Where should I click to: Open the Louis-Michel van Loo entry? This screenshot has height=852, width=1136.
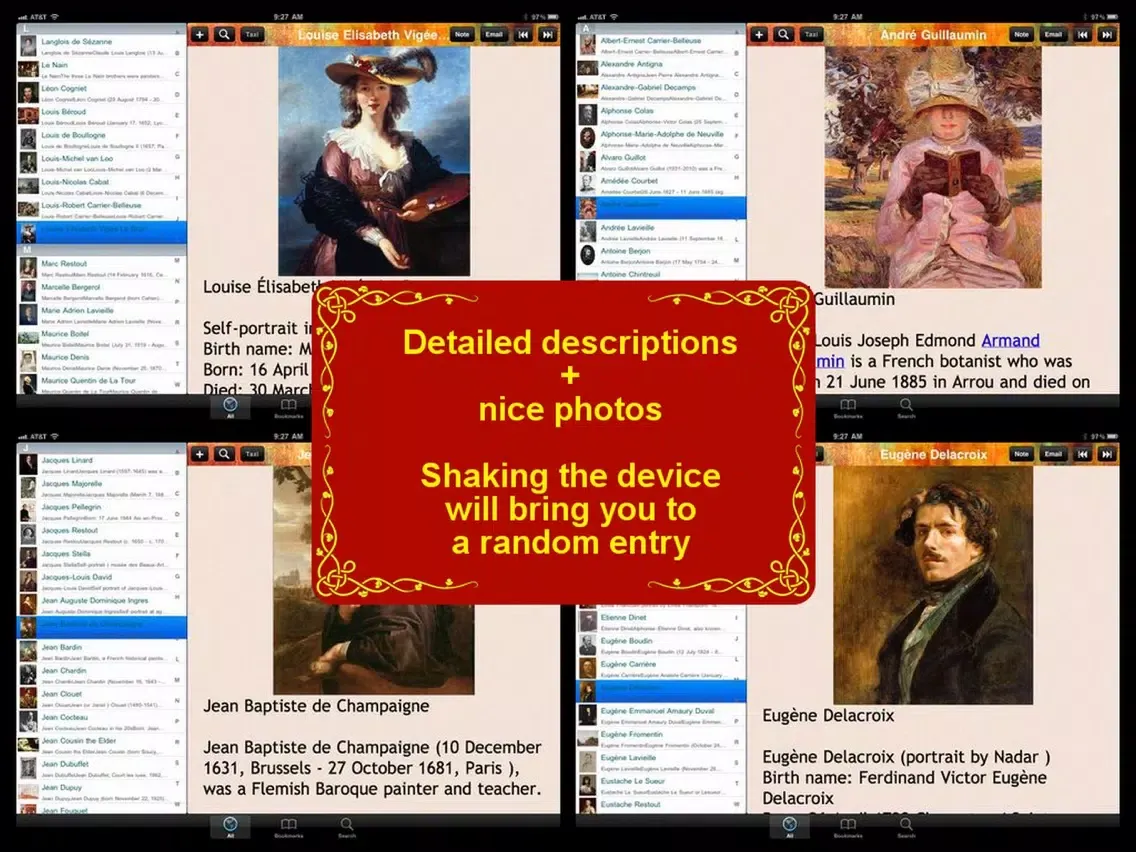tap(101, 163)
